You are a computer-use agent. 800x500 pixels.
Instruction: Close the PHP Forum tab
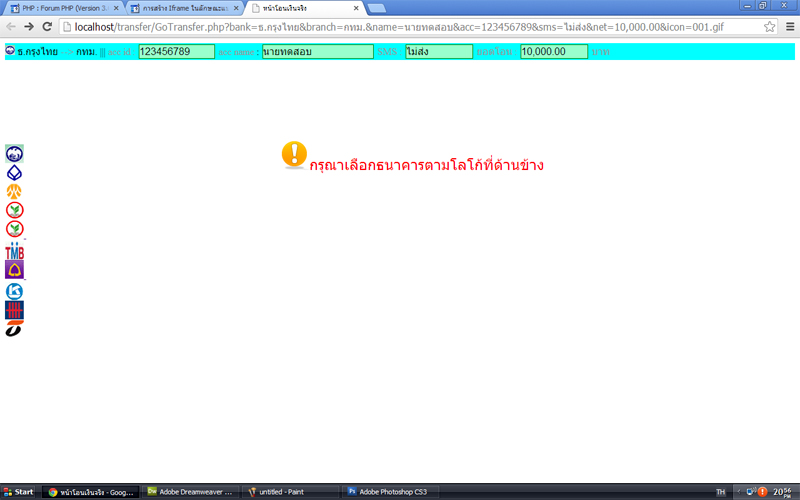coord(116,8)
